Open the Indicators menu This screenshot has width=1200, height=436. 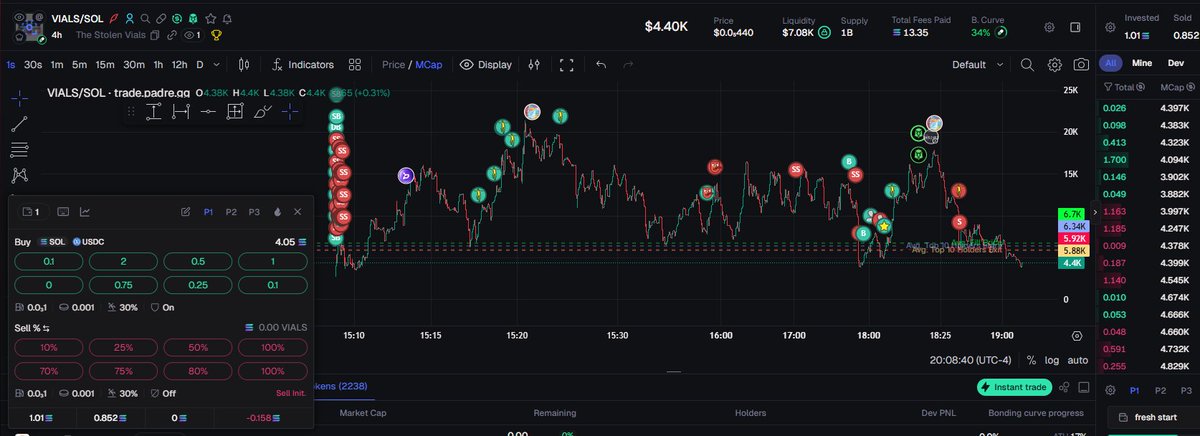pos(302,65)
